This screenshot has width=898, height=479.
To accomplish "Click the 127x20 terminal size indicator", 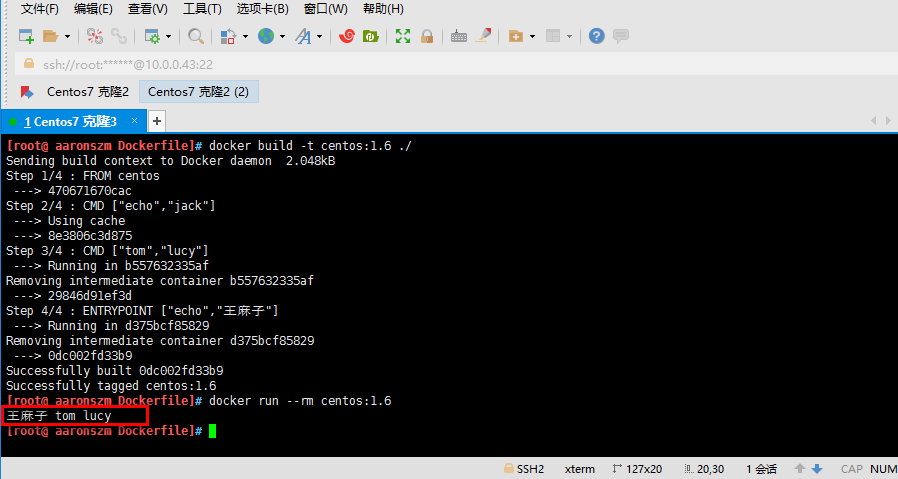I will coord(637,469).
